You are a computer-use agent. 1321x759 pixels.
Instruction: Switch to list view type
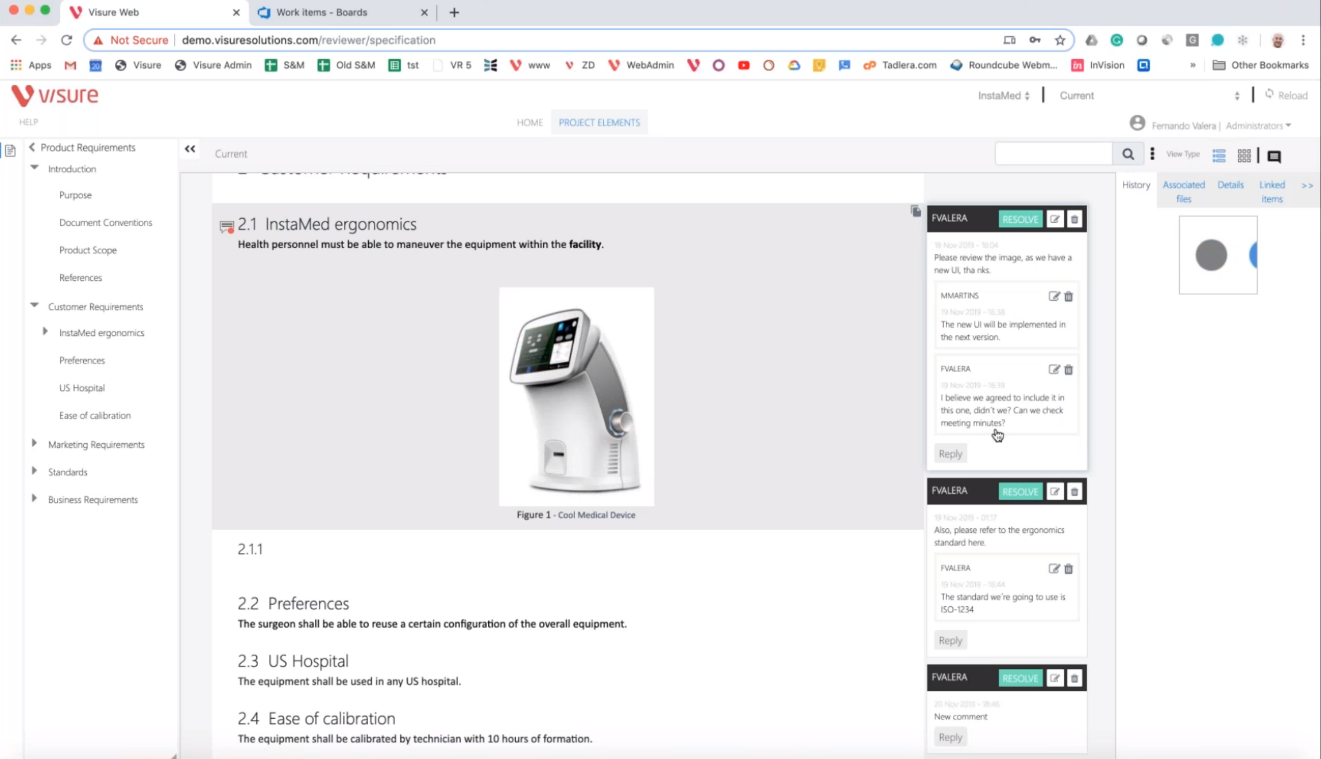click(1218, 155)
